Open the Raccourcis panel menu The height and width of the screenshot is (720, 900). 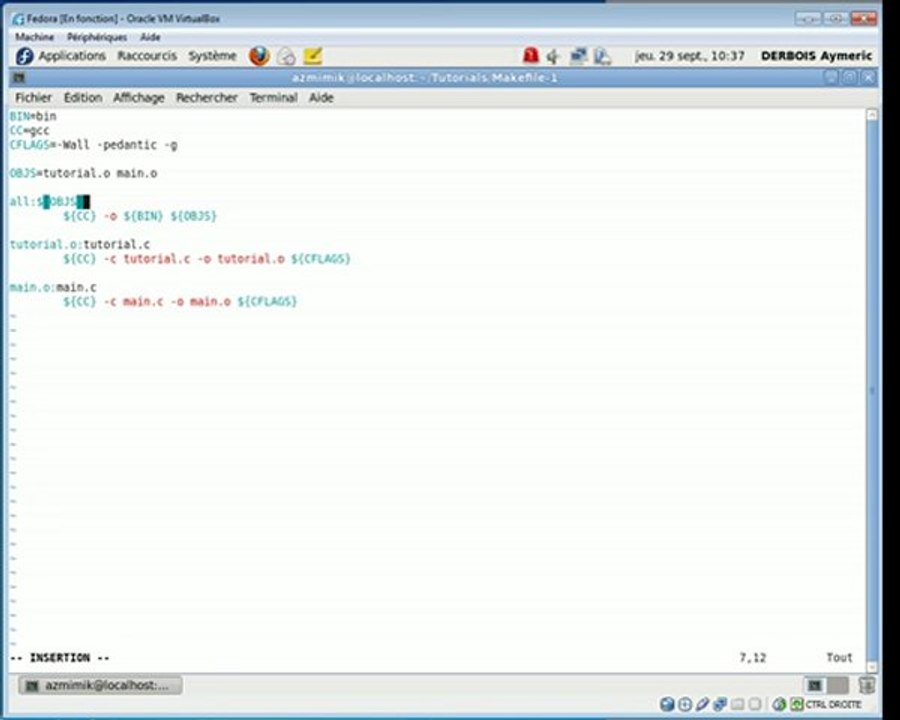147,56
